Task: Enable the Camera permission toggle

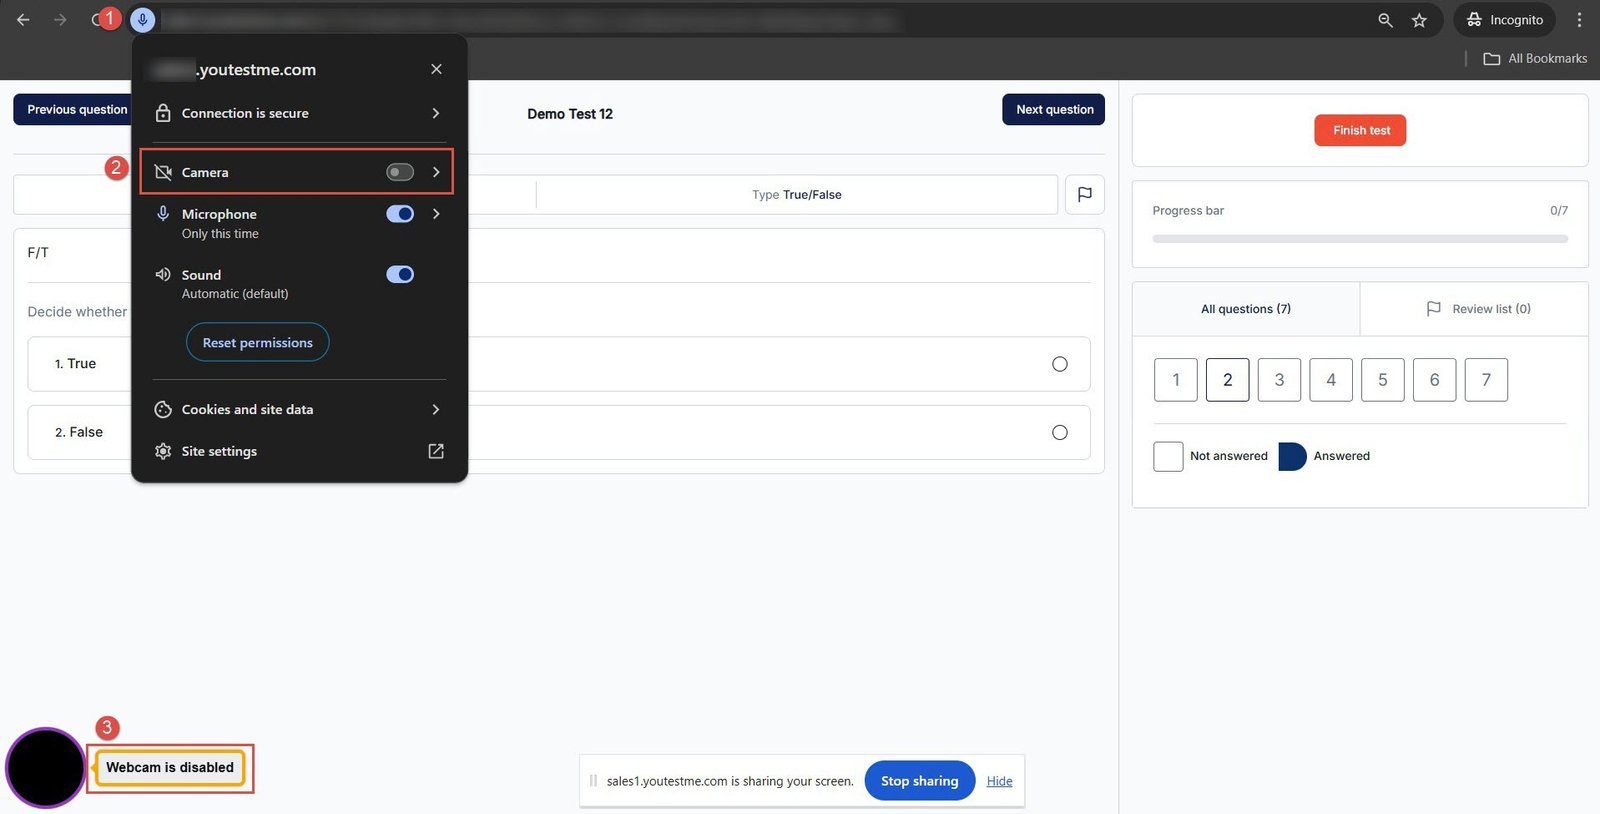Action: pos(400,172)
